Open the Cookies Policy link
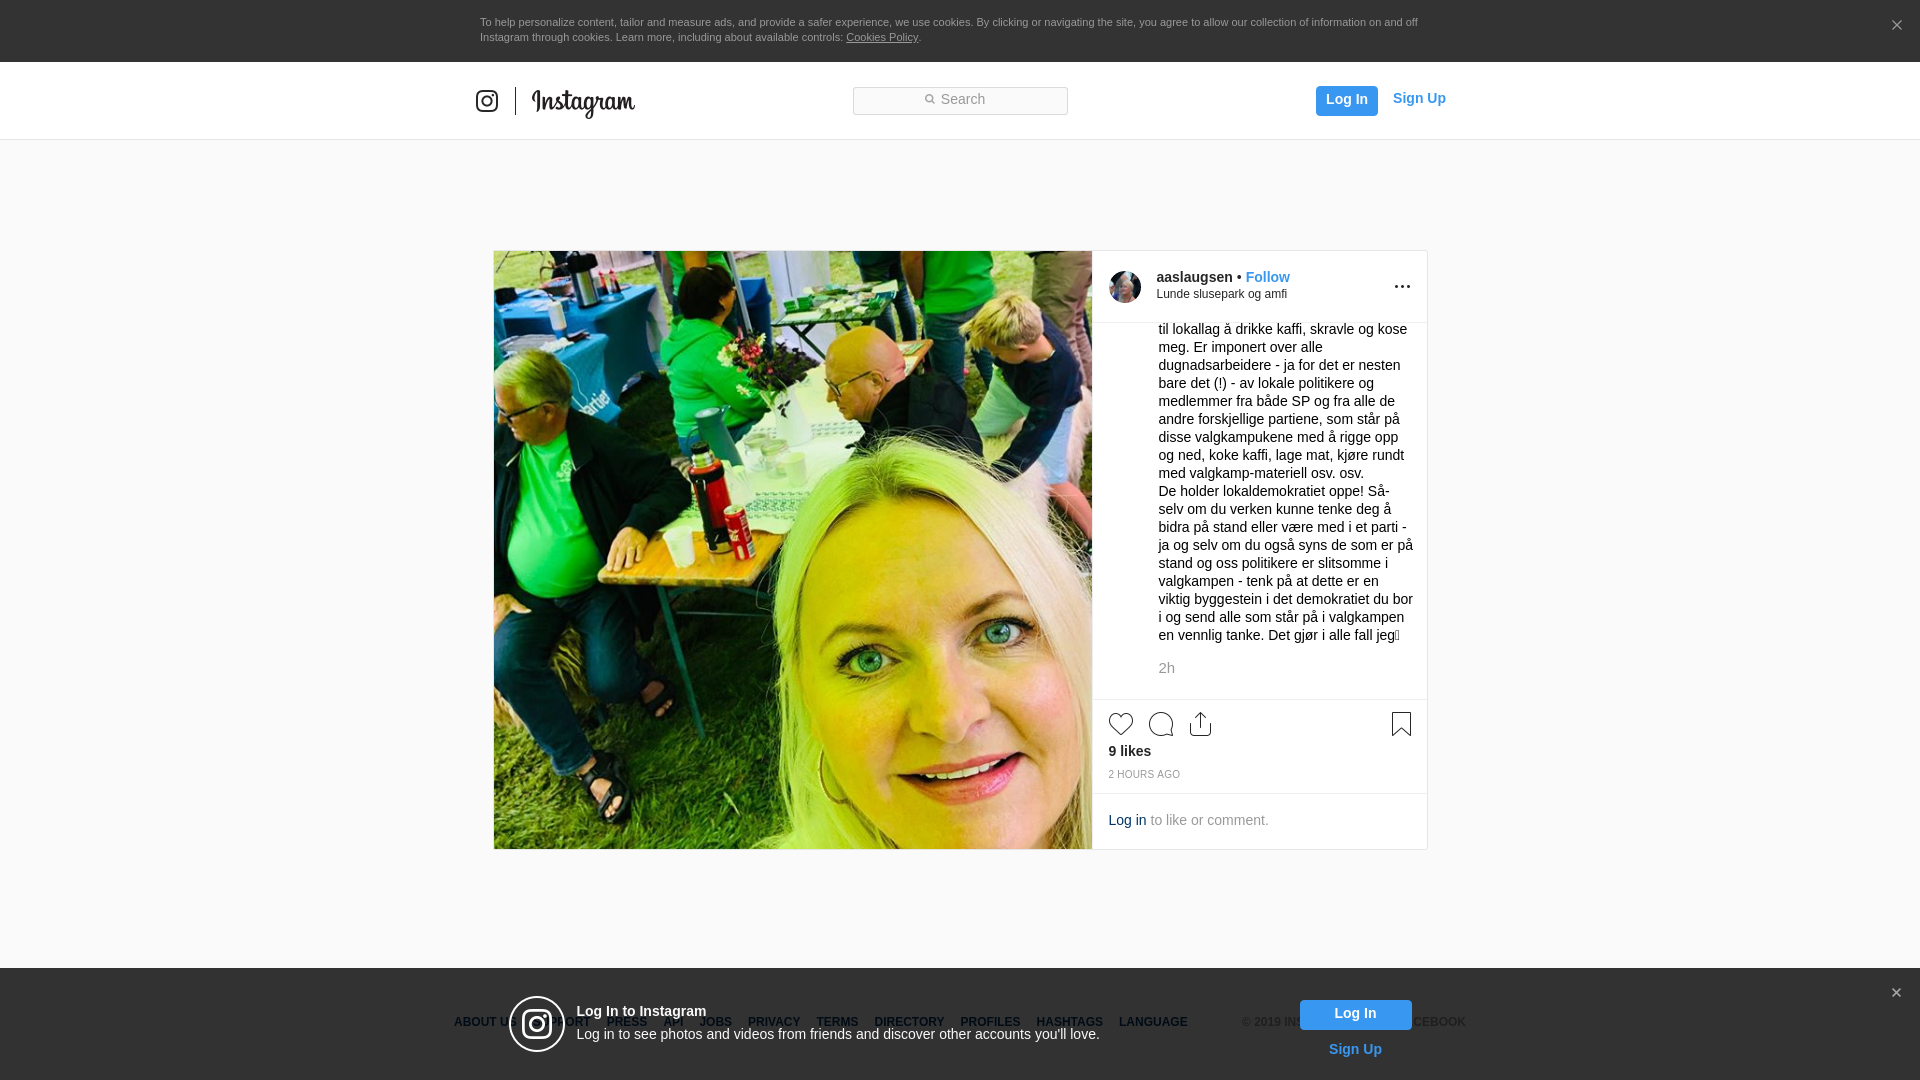1920x1080 pixels. [882, 37]
